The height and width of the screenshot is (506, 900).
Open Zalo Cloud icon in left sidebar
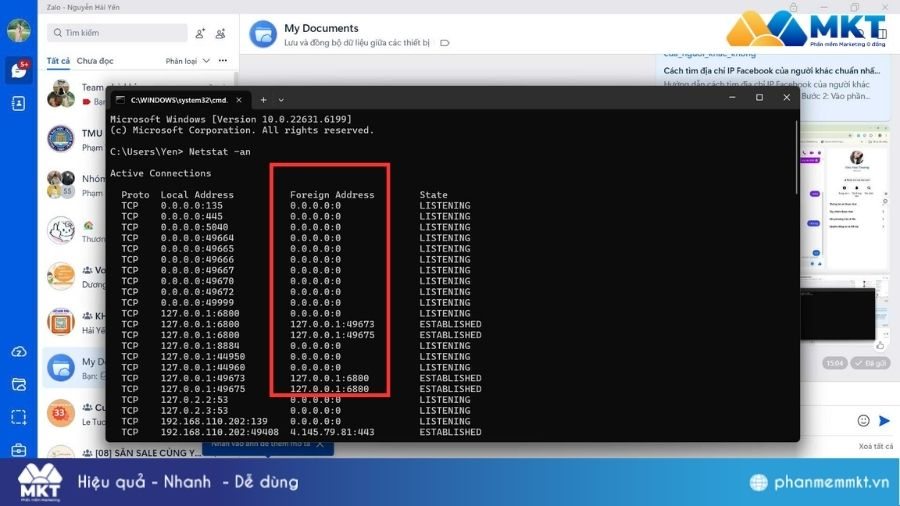pyautogui.click(x=18, y=352)
